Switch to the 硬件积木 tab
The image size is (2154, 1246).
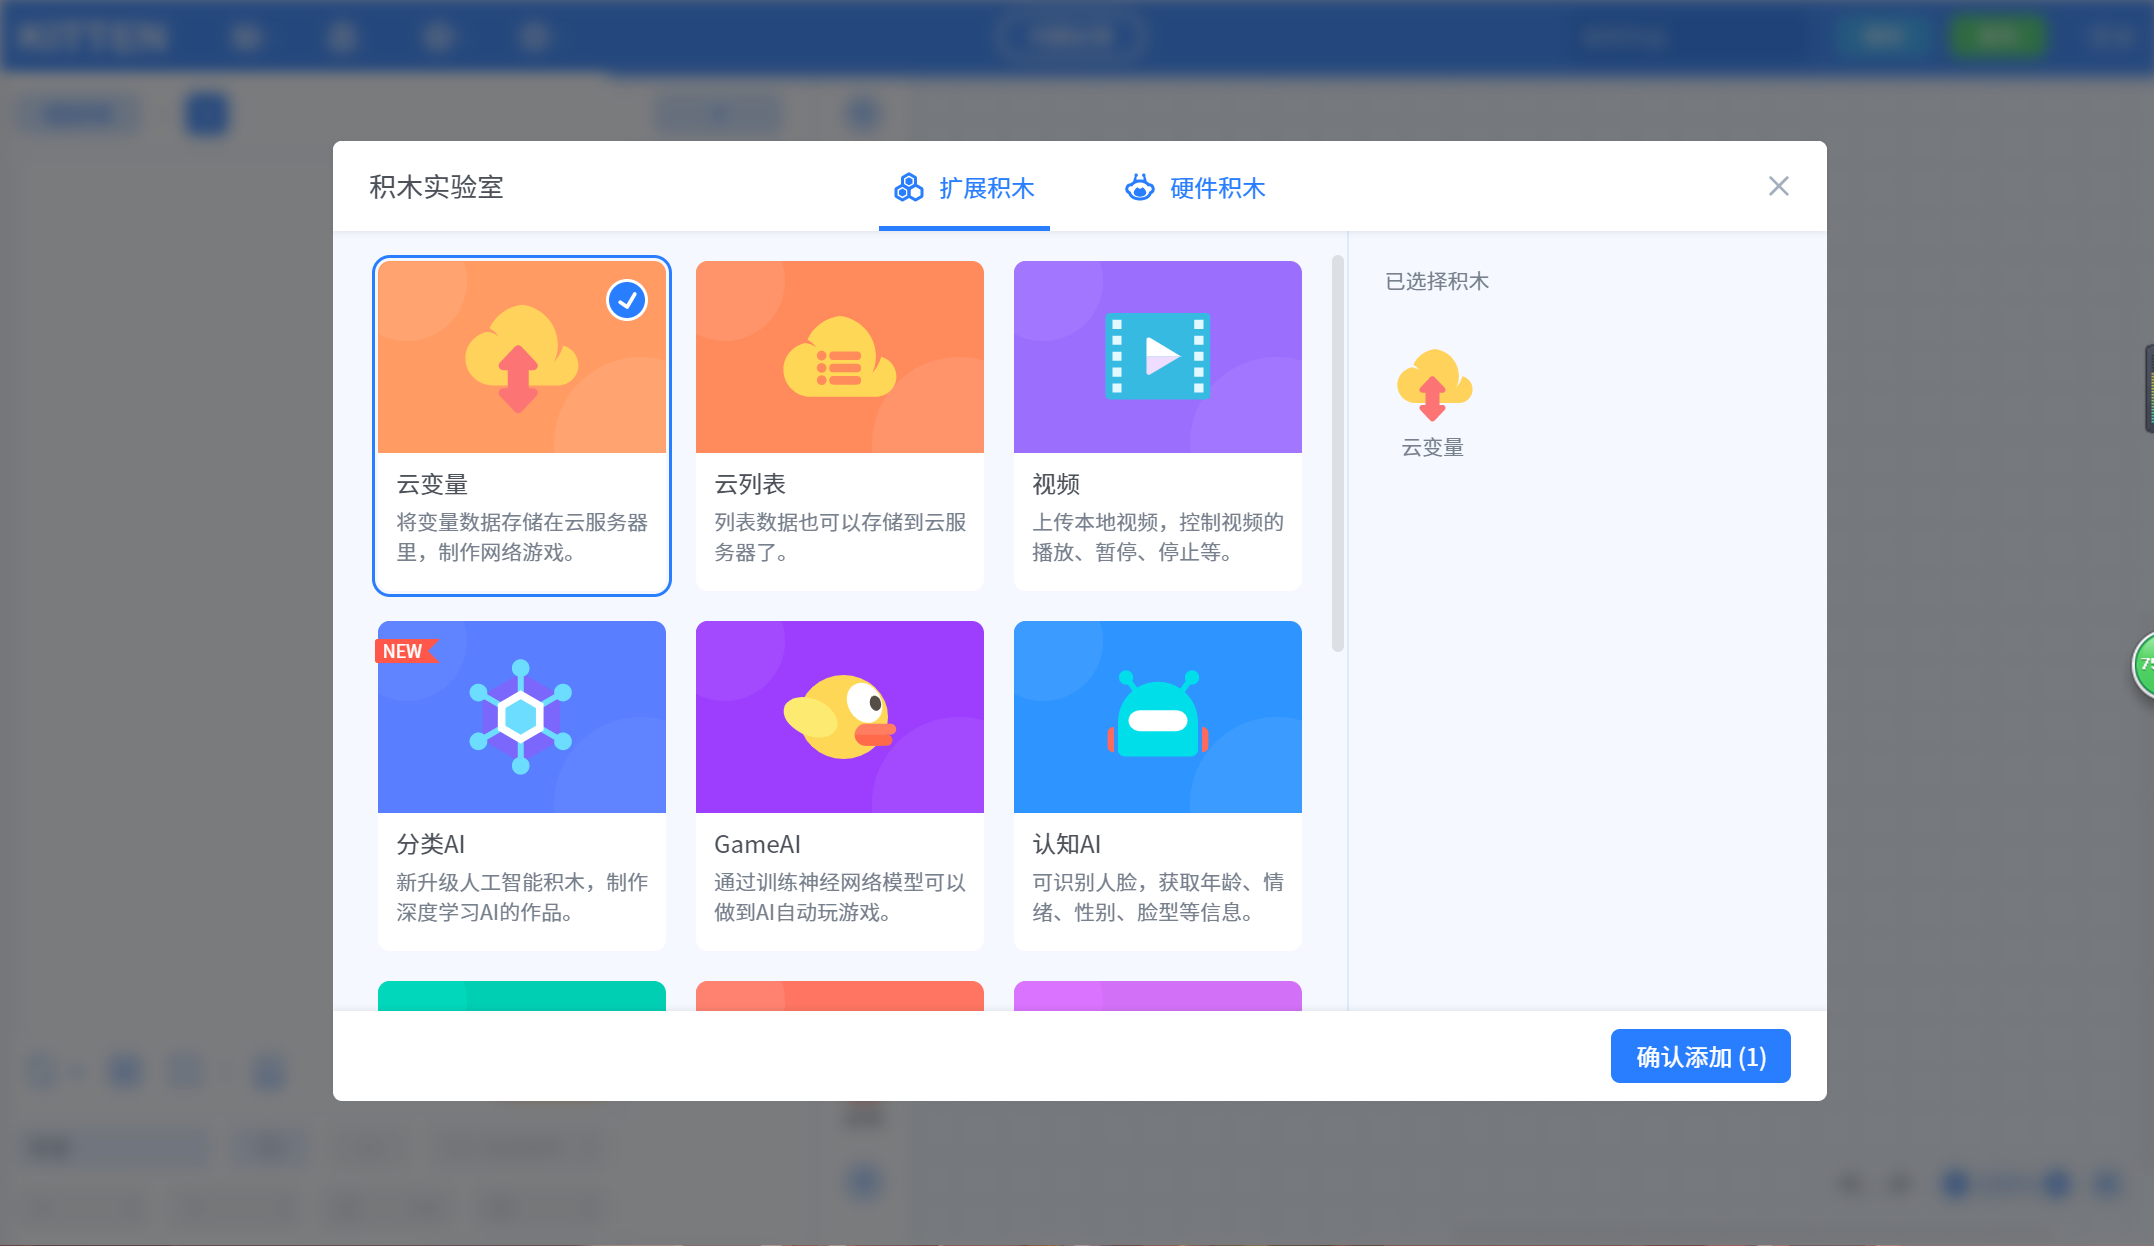pyautogui.click(x=1195, y=188)
